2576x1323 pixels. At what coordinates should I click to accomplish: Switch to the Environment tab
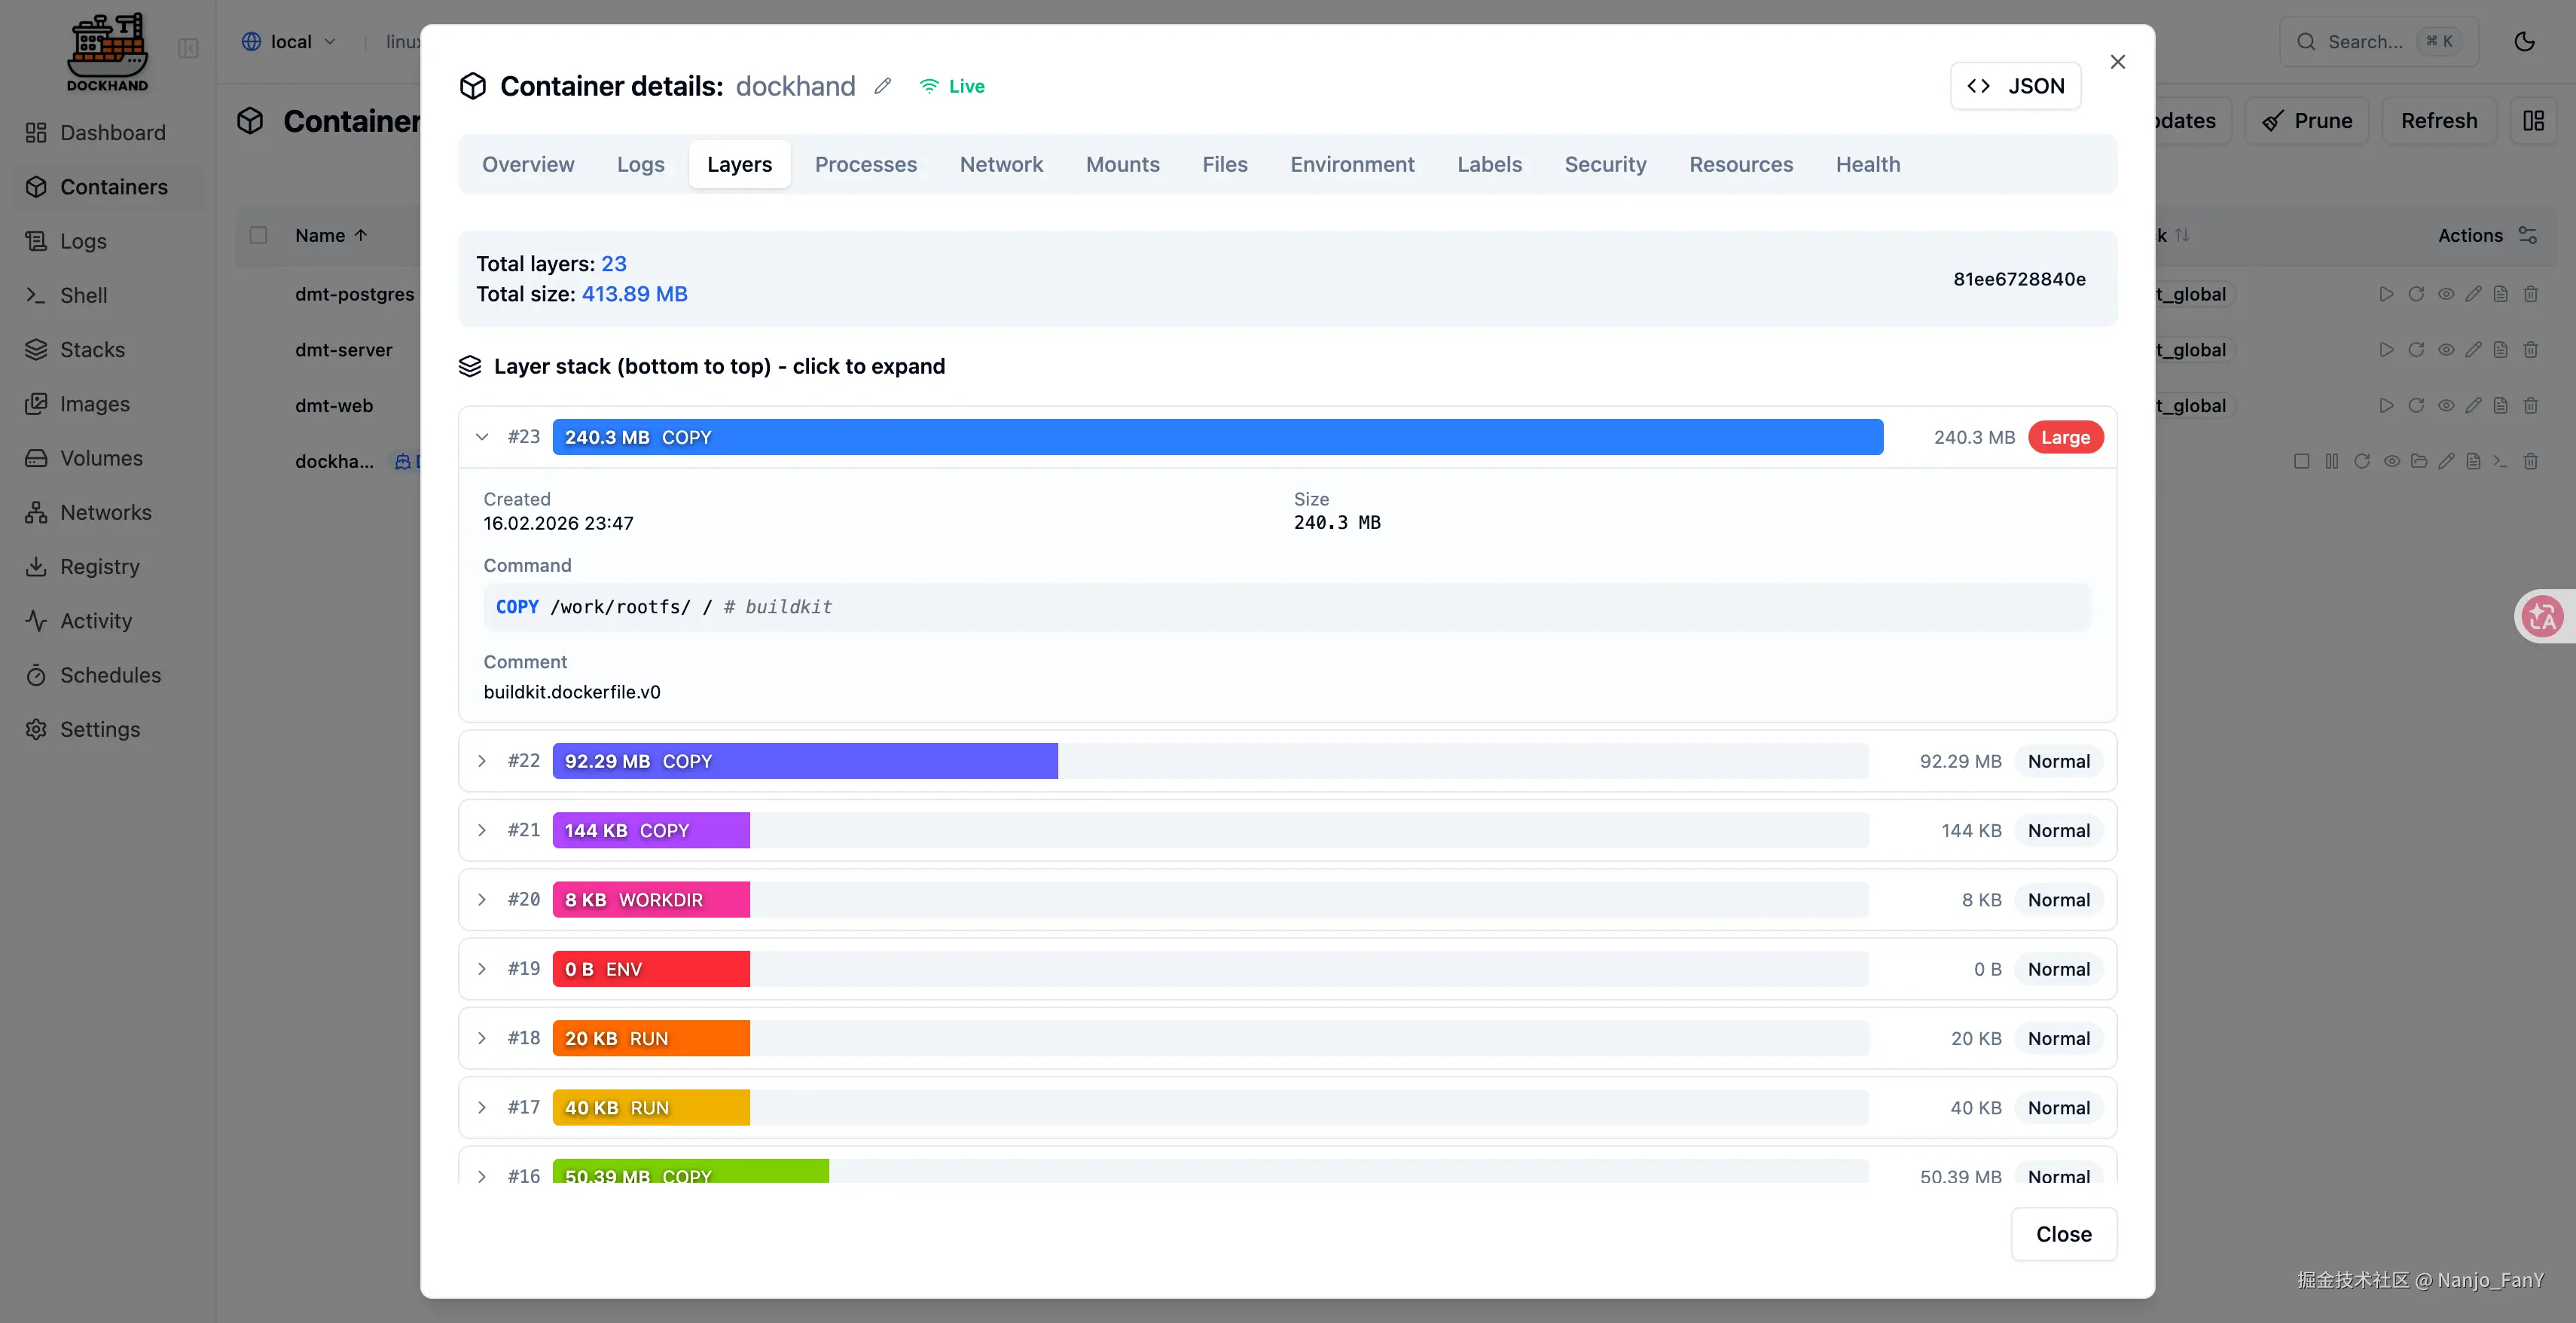pos(1351,164)
